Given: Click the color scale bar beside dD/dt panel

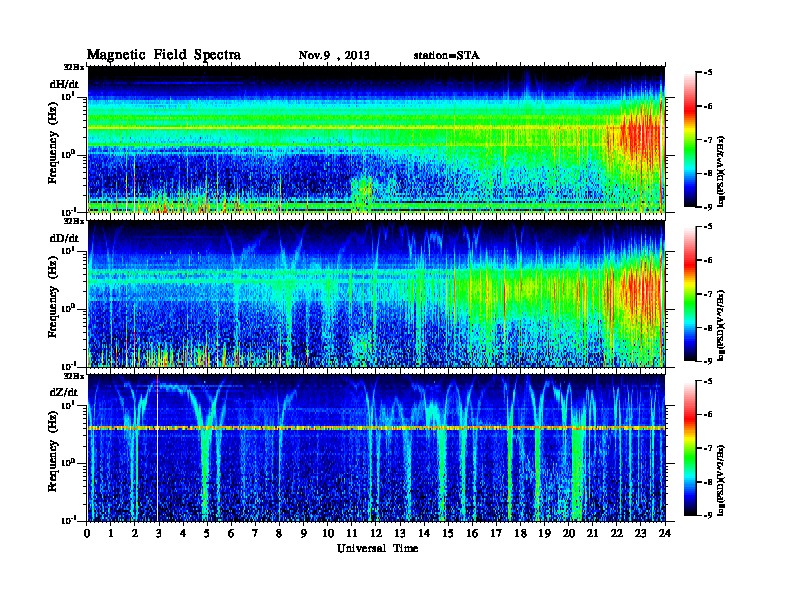Looking at the screenshot, I should [690, 294].
